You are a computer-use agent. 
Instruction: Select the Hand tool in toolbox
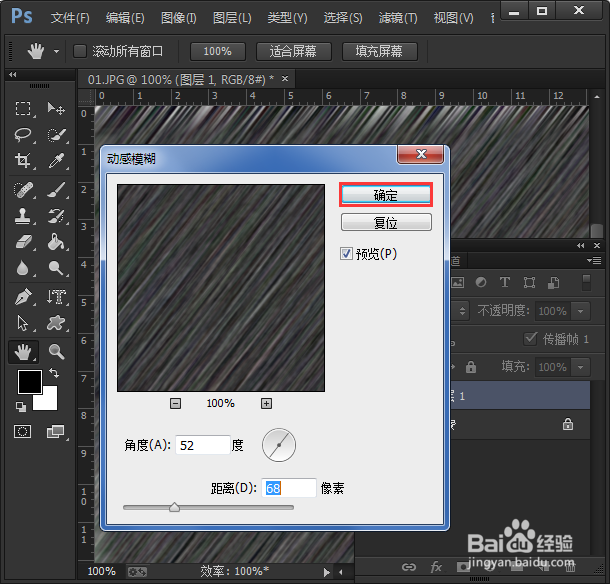23,352
